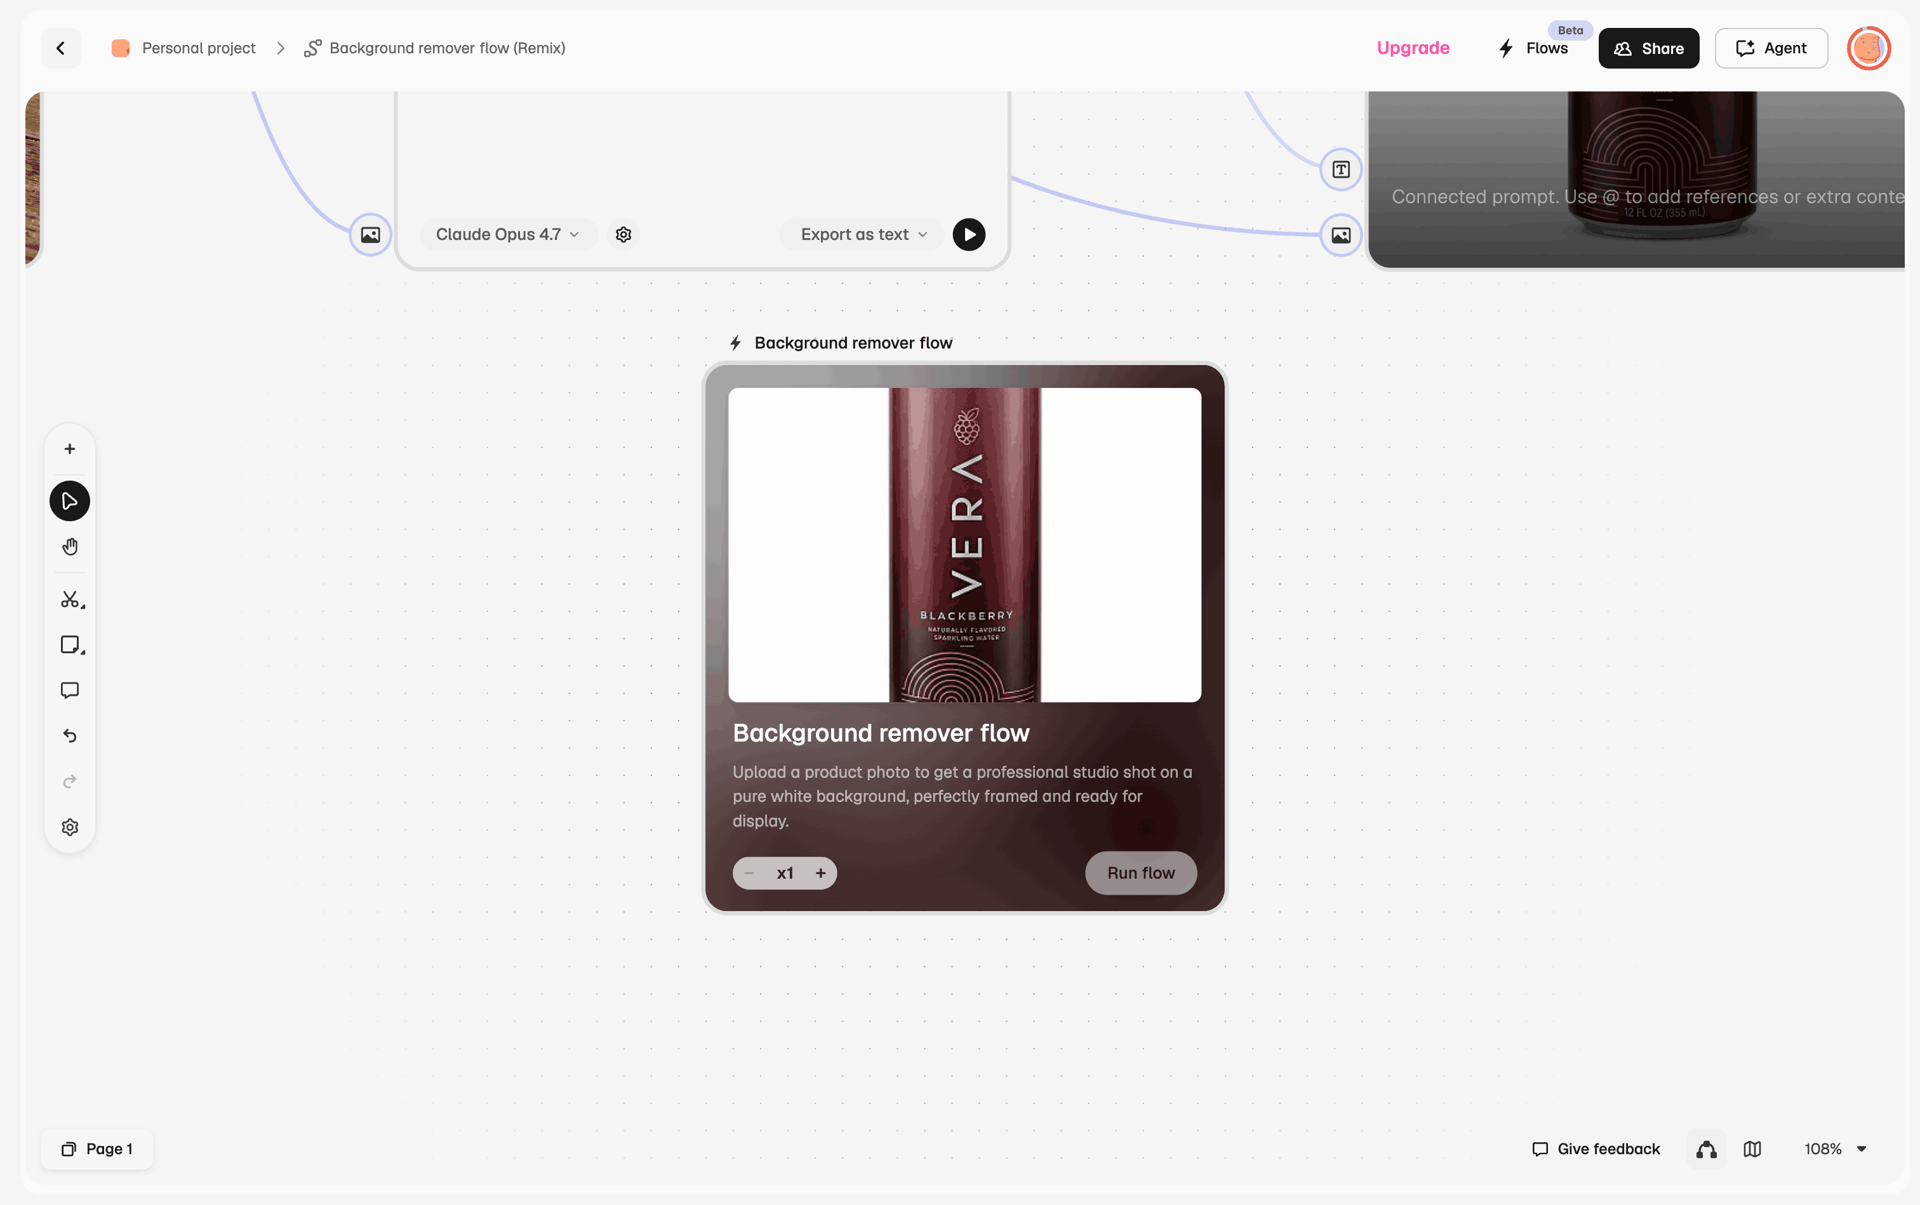Open the user profile avatar
1920x1205 pixels.
(1868, 48)
